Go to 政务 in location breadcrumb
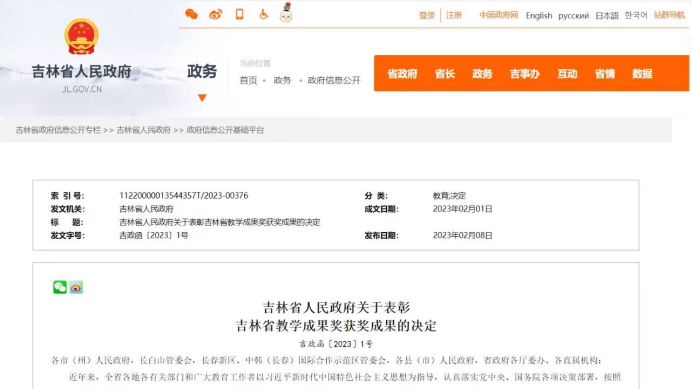 [x=282, y=80]
